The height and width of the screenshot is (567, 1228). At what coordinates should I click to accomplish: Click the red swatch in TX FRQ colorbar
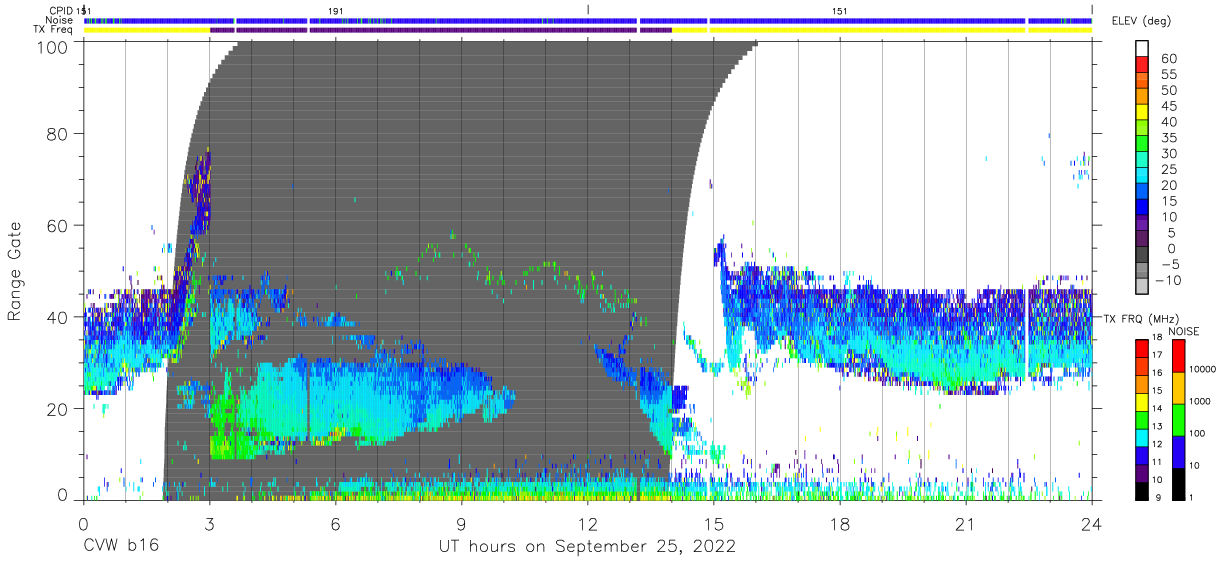tap(1142, 348)
